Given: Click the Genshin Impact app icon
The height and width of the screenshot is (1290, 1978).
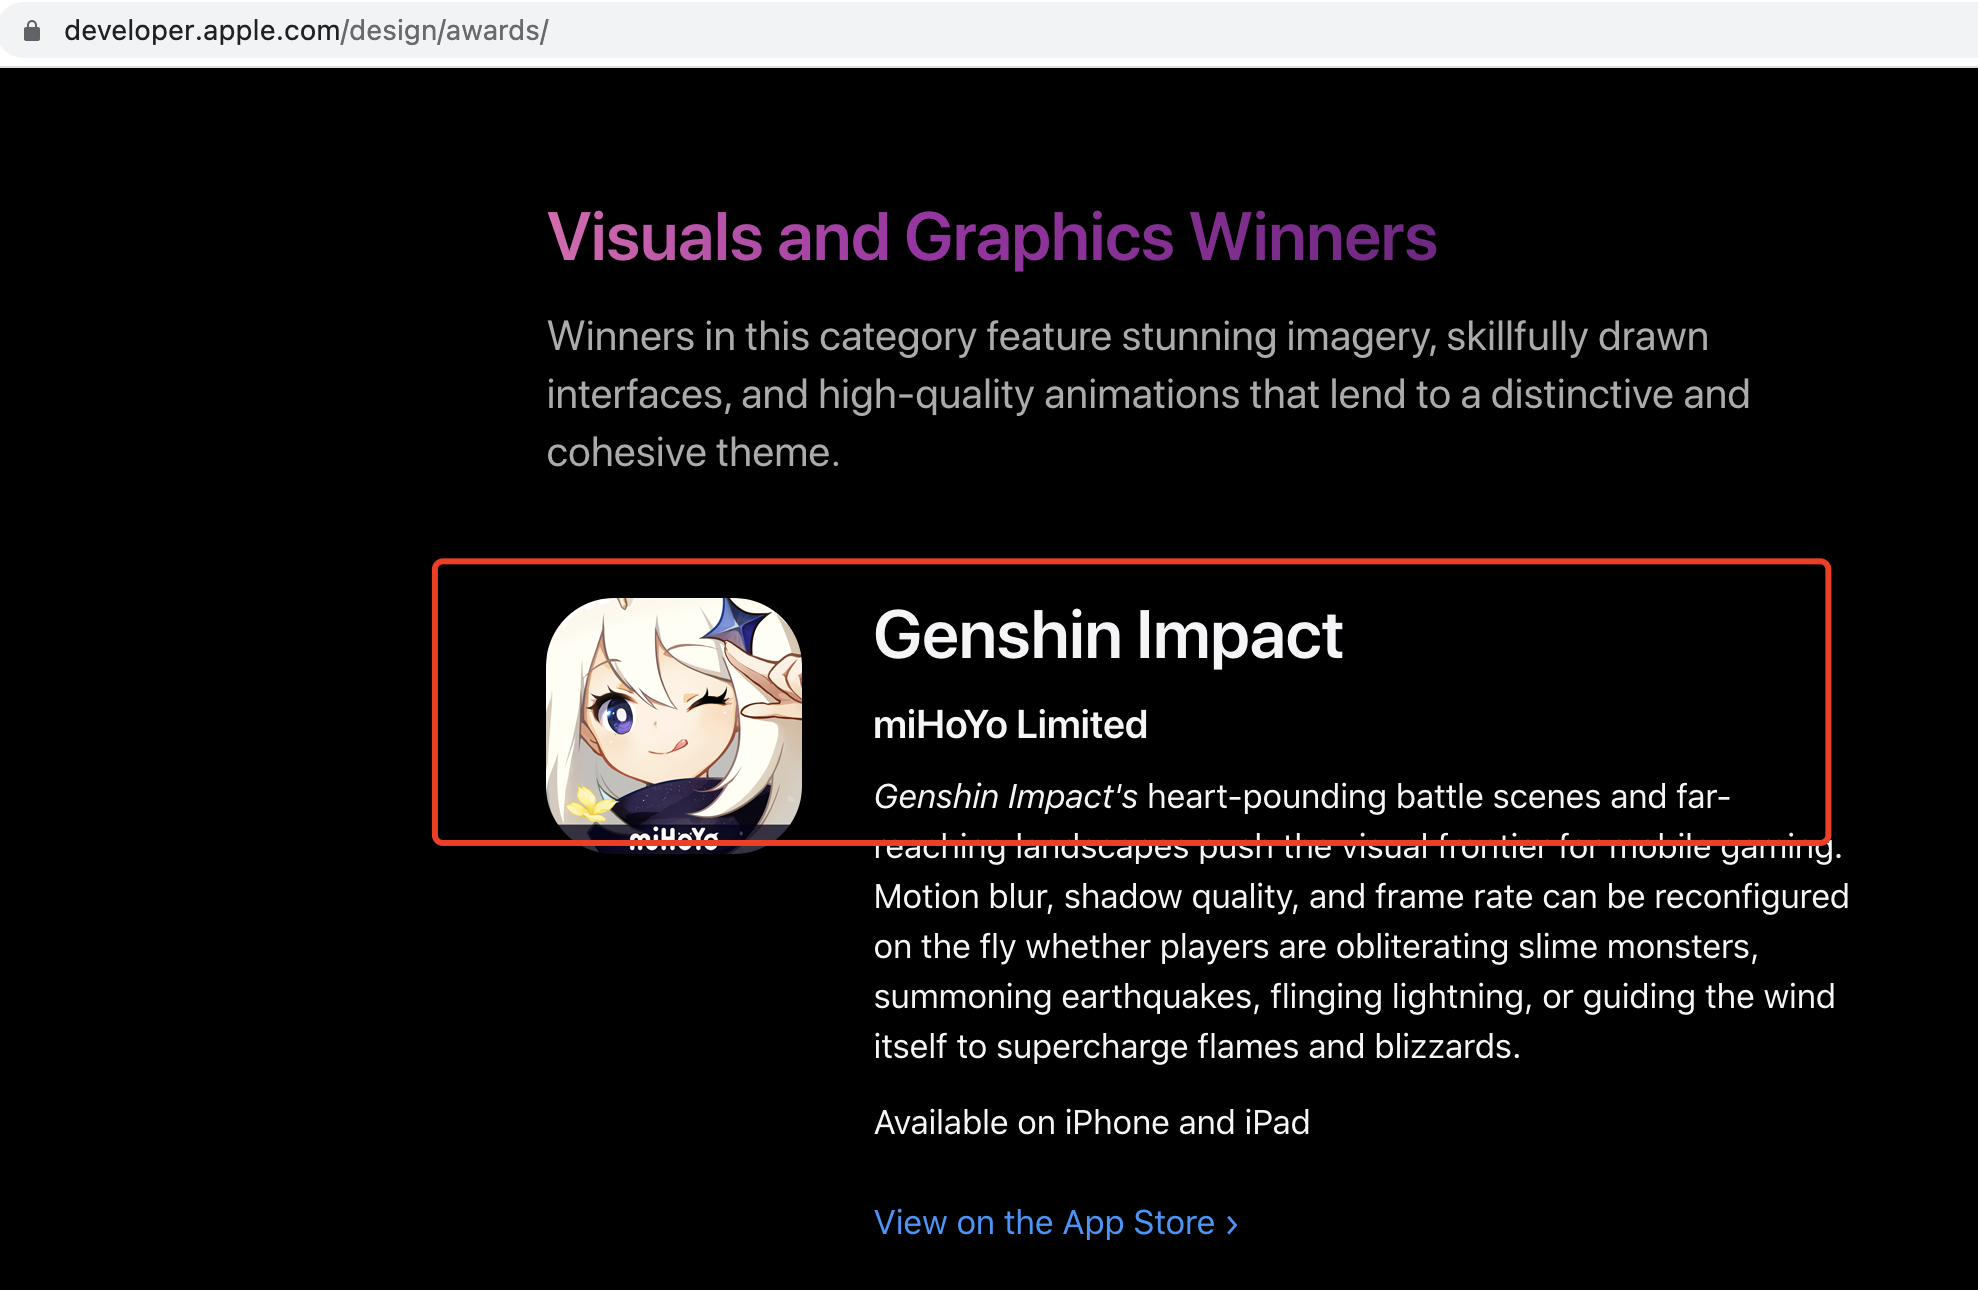Looking at the screenshot, I should tap(674, 726).
